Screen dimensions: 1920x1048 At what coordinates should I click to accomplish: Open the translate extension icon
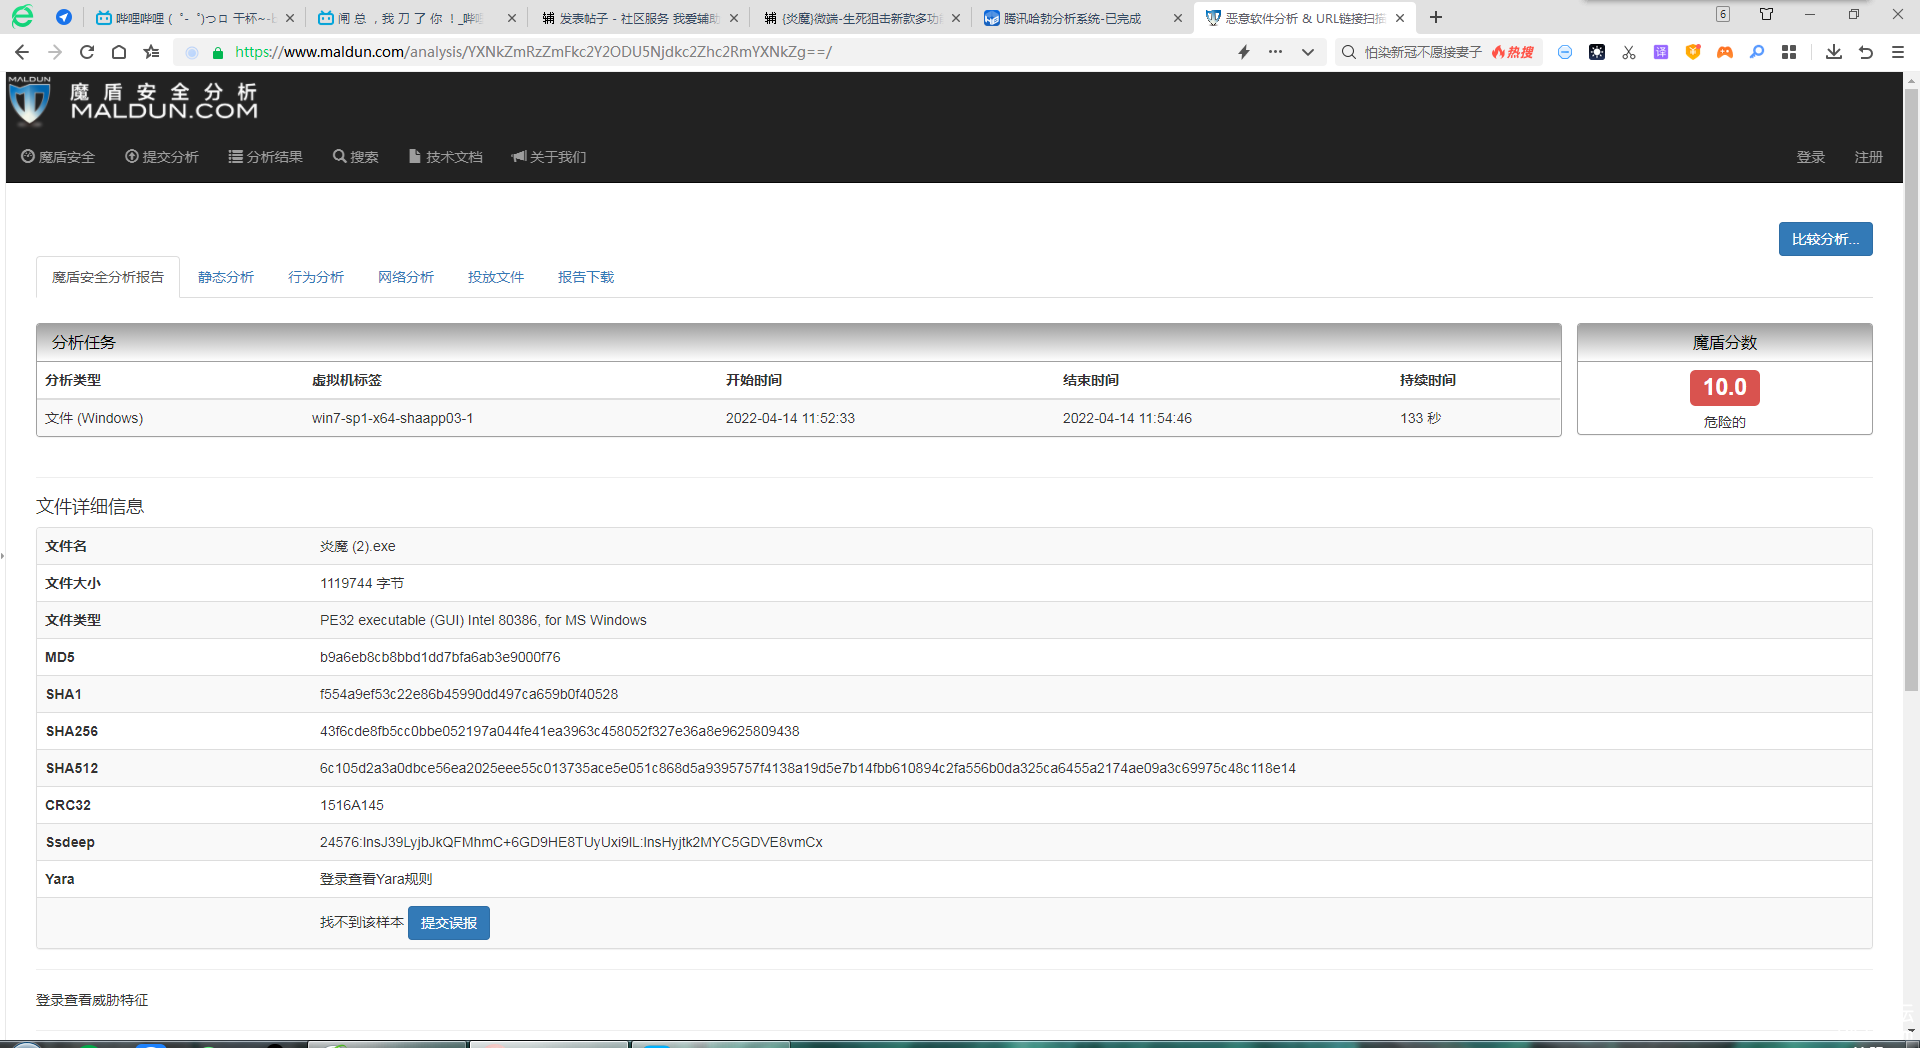1661,52
